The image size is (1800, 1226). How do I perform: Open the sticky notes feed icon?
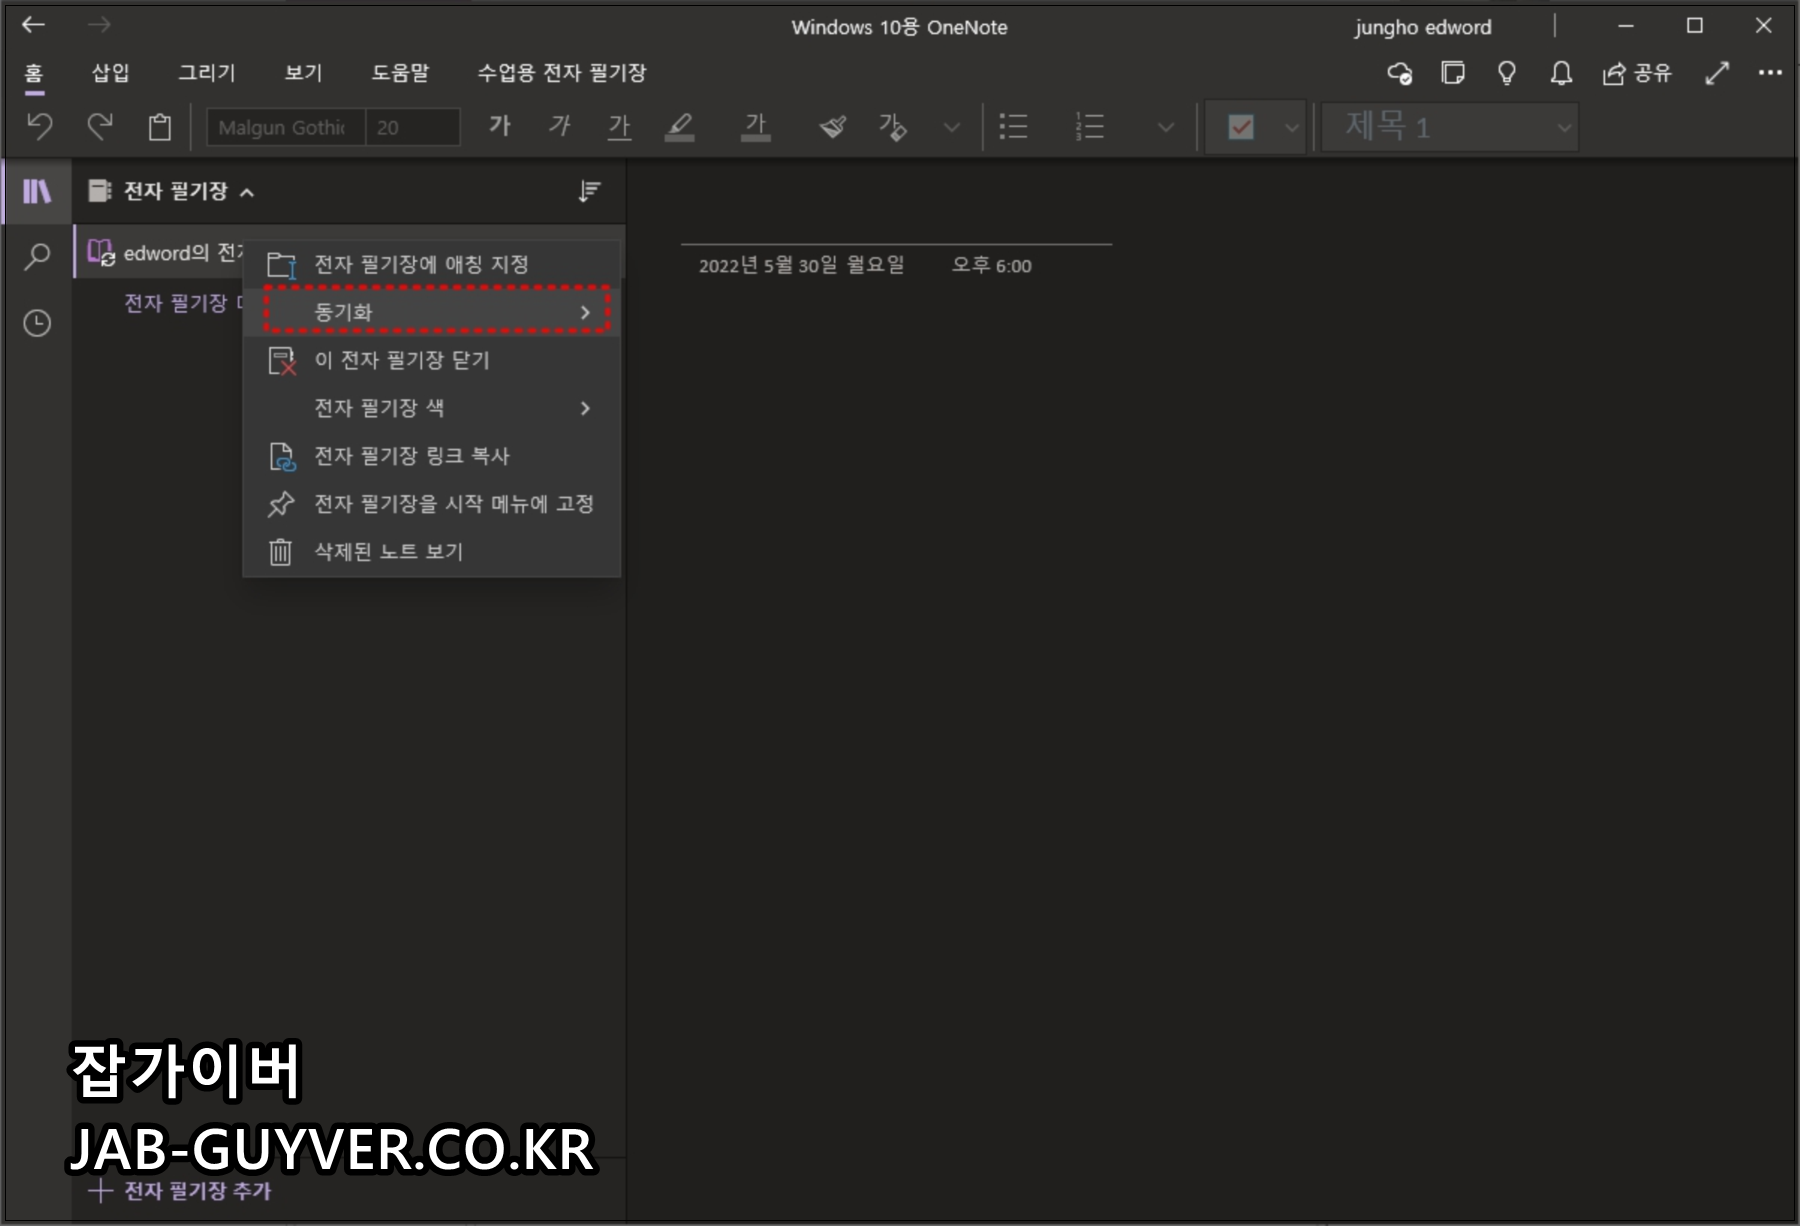(x=1453, y=73)
